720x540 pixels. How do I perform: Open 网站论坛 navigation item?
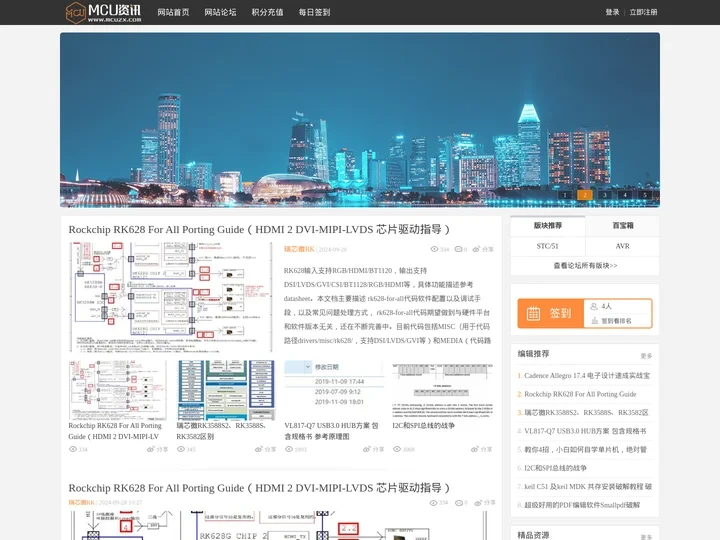coord(220,12)
